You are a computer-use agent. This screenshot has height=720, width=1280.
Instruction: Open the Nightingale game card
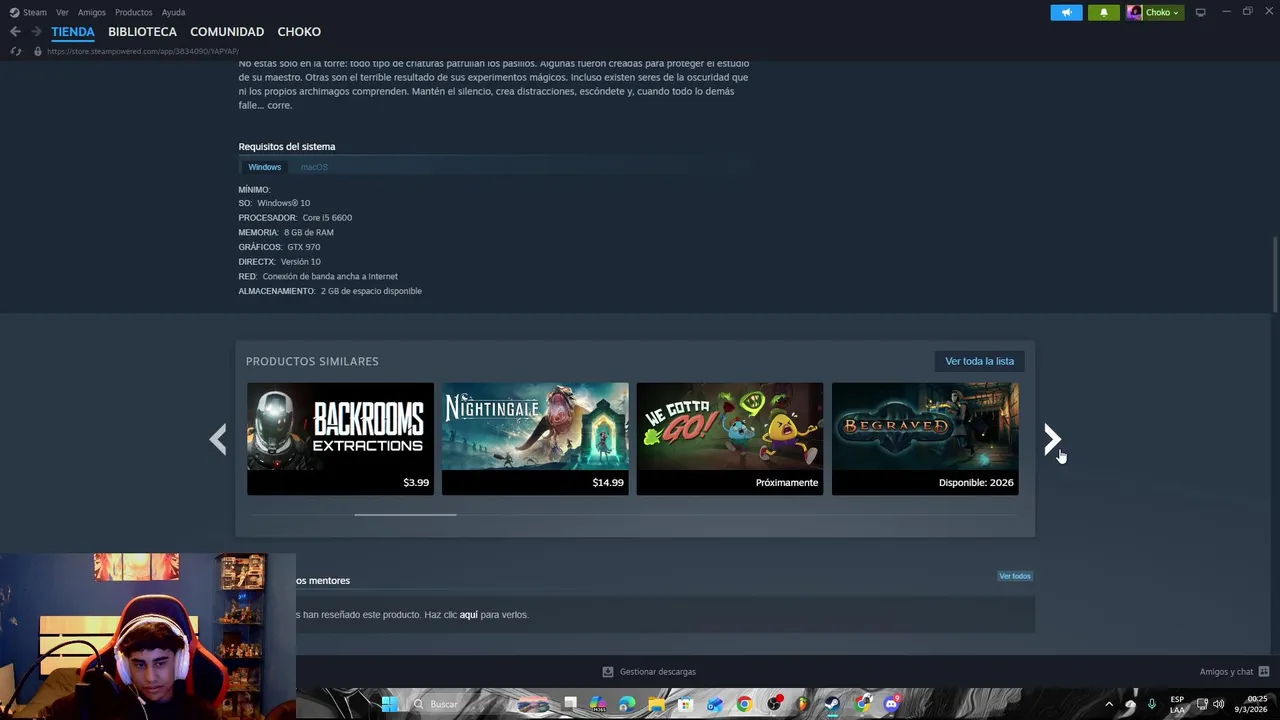coord(535,439)
